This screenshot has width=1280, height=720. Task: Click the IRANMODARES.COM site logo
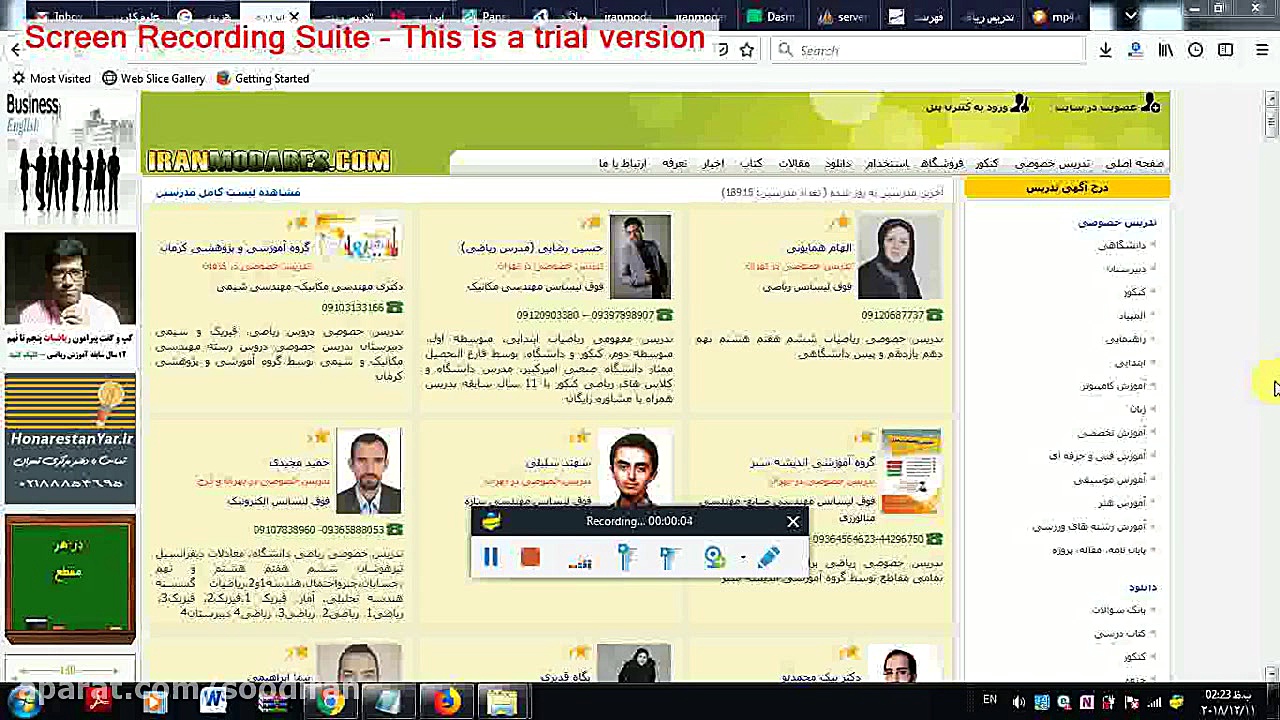(x=269, y=161)
